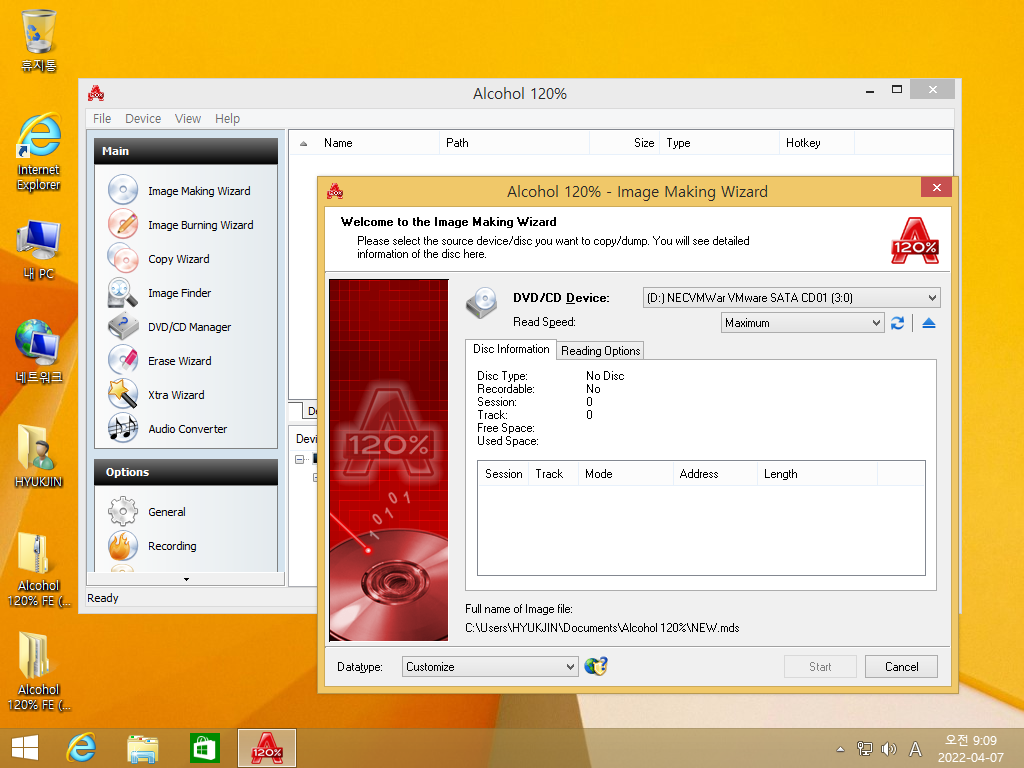Select the HYUKJIN folder on the desktop
Screen dimensions: 1024x768
39,456
